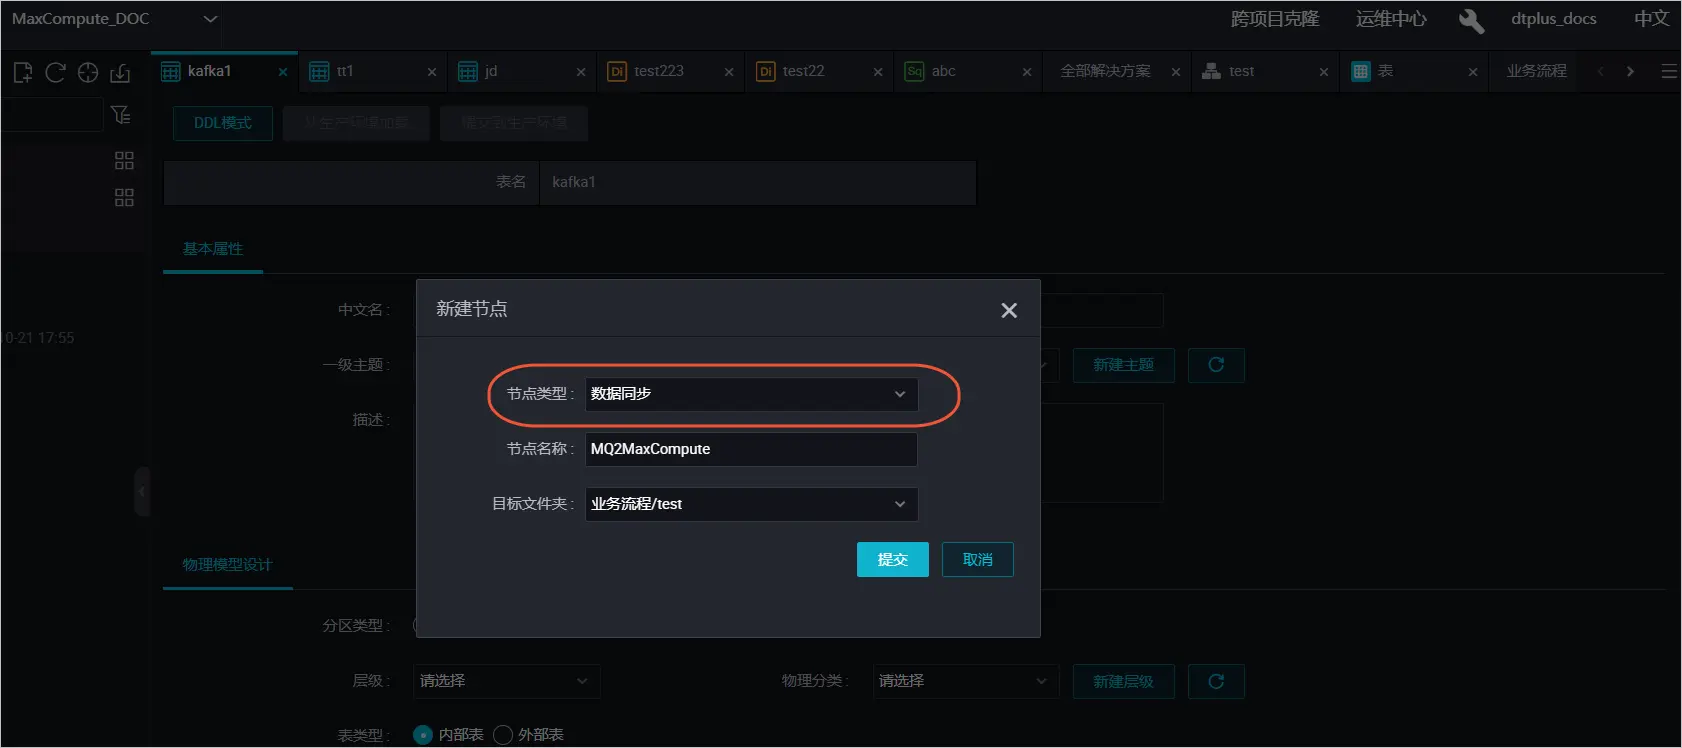This screenshot has width=1682, height=748.
Task: Click the locate target icon in left toolbar
Action: 88,72
